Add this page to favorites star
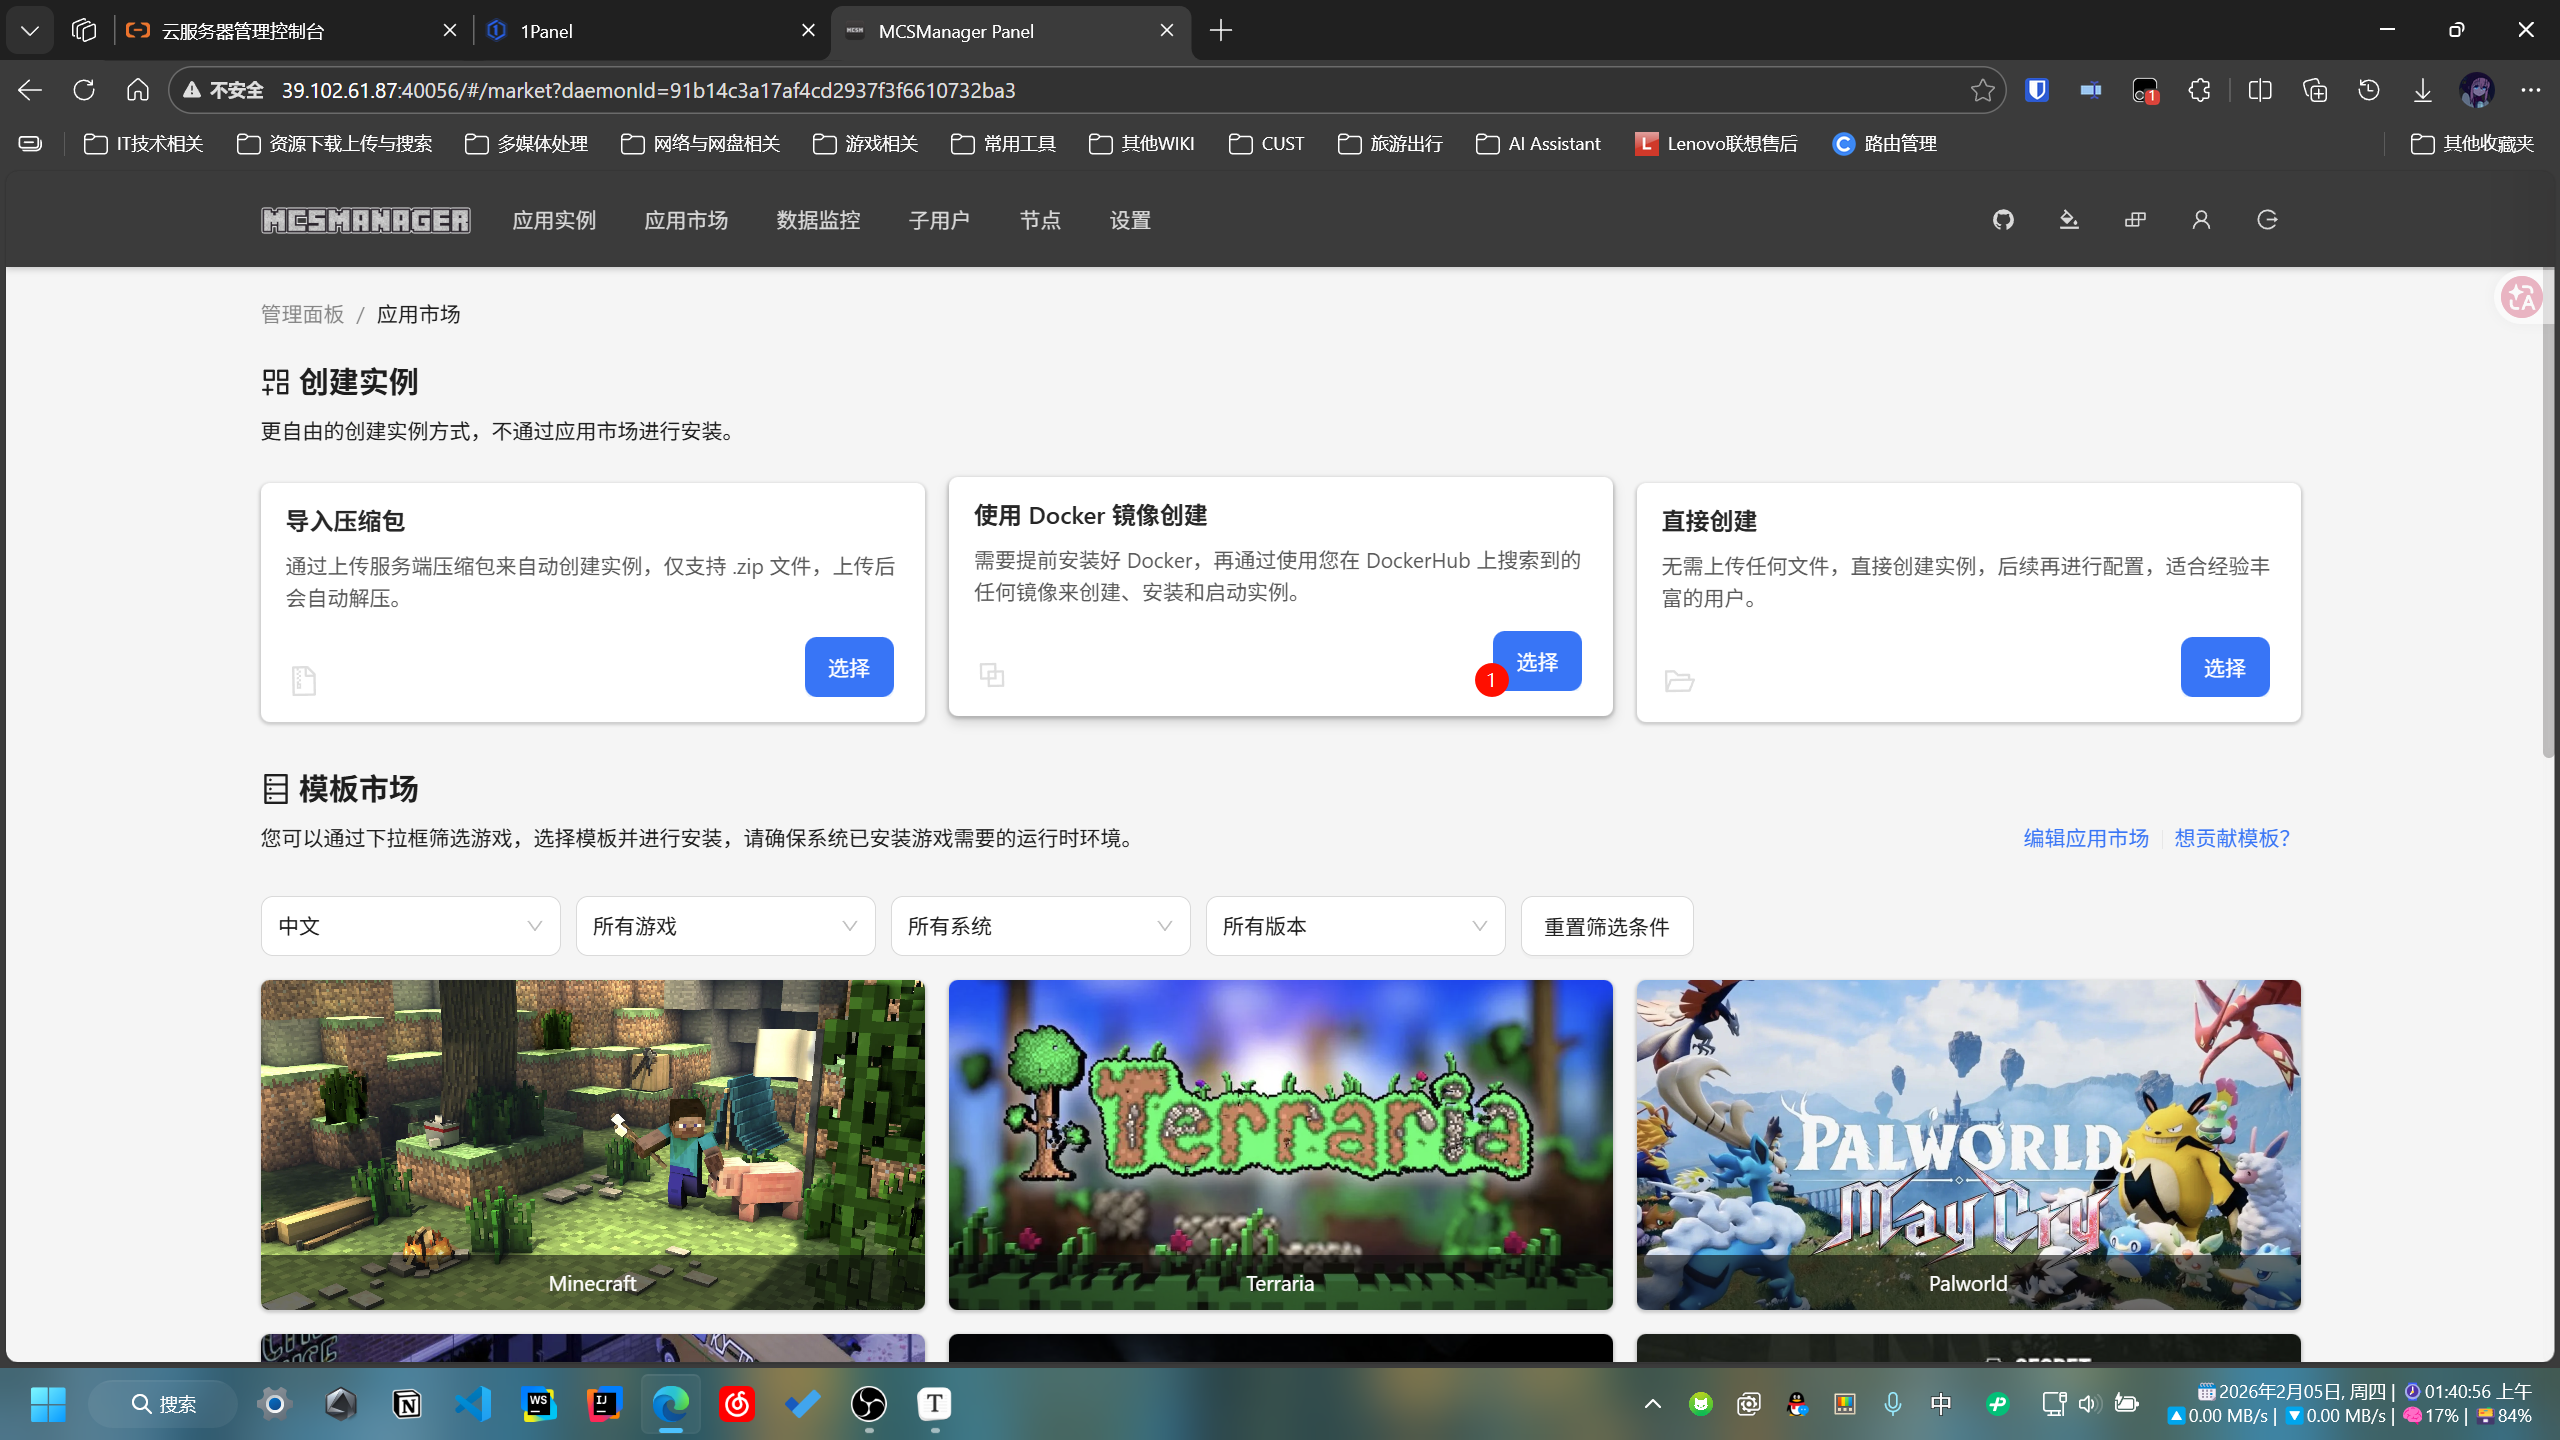 point(1982,90)
